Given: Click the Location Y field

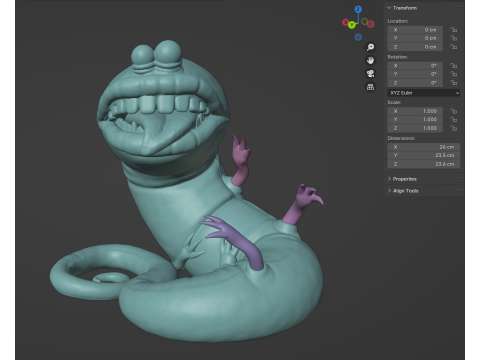Looking at the screenshot, I should tap(415, 38).
